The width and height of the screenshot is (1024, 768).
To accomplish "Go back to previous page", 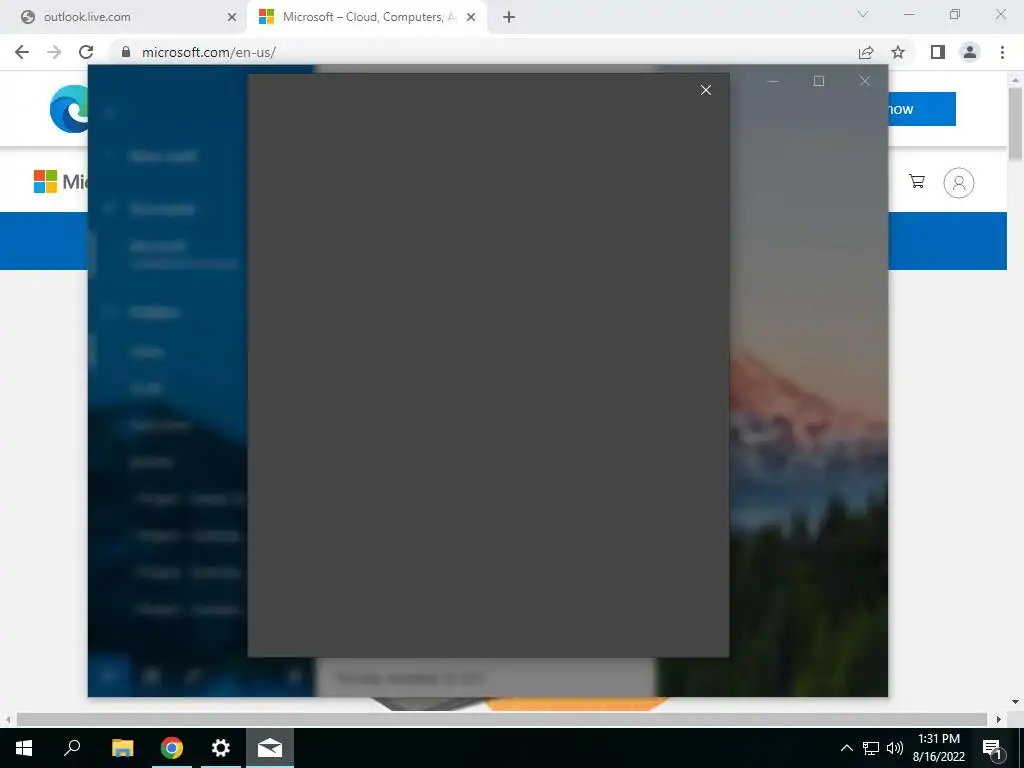I will click(x=22, y=52).
